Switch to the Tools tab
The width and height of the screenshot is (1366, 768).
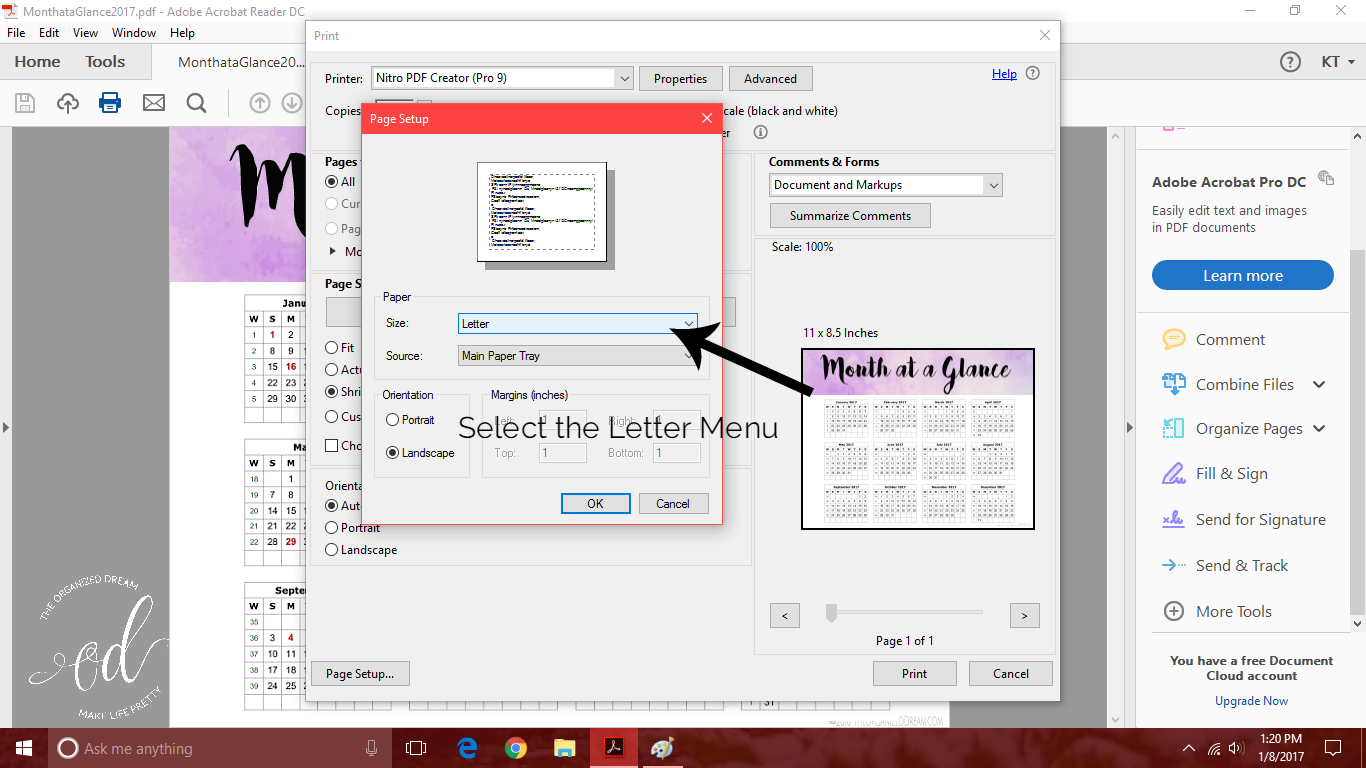(105, 61)
